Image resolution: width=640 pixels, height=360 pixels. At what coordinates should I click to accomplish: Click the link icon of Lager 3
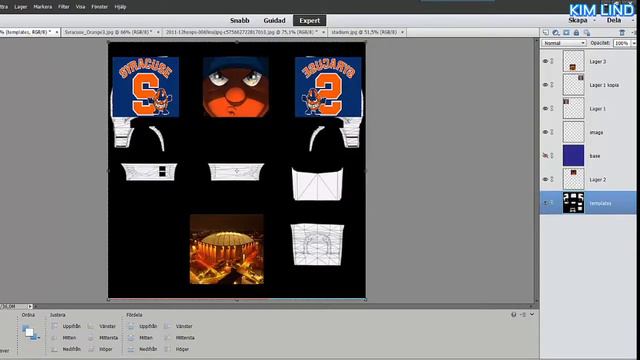pos(552,61)
